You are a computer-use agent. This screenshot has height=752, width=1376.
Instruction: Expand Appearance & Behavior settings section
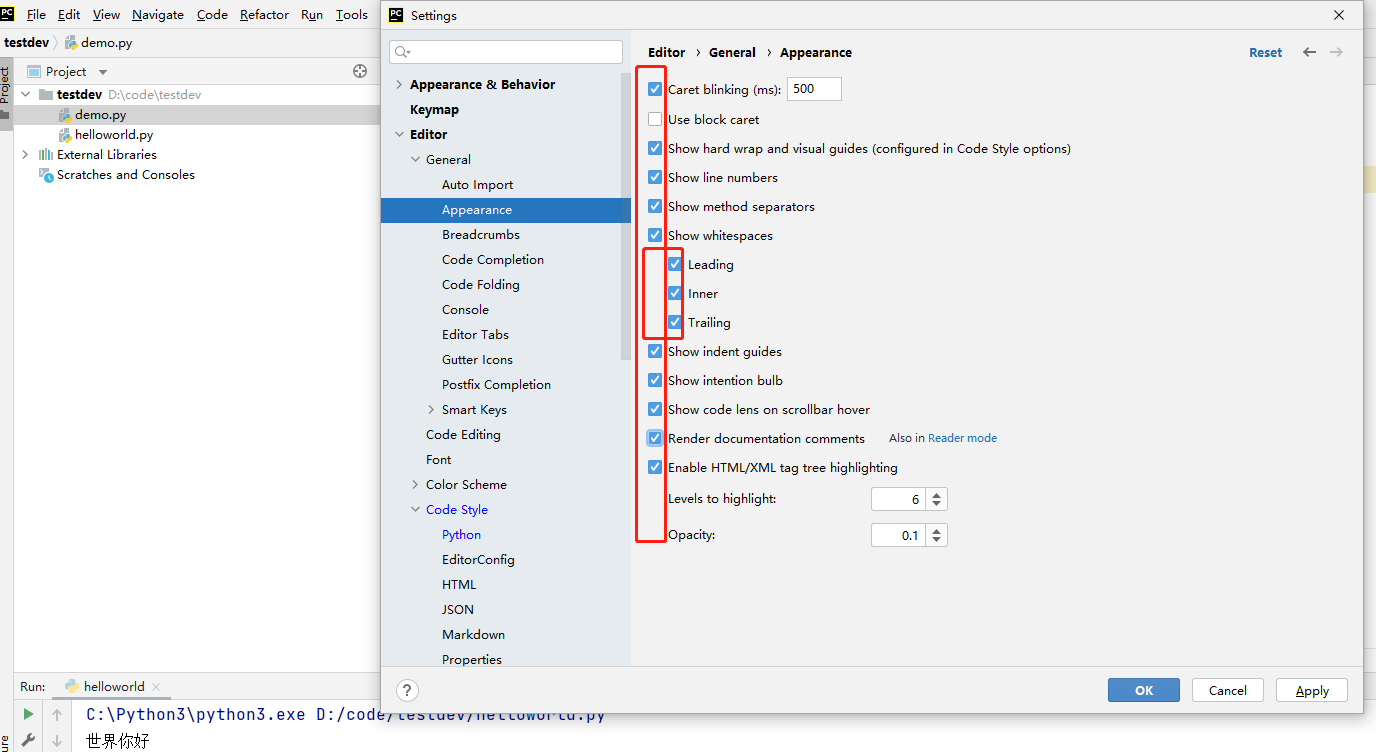399,85
